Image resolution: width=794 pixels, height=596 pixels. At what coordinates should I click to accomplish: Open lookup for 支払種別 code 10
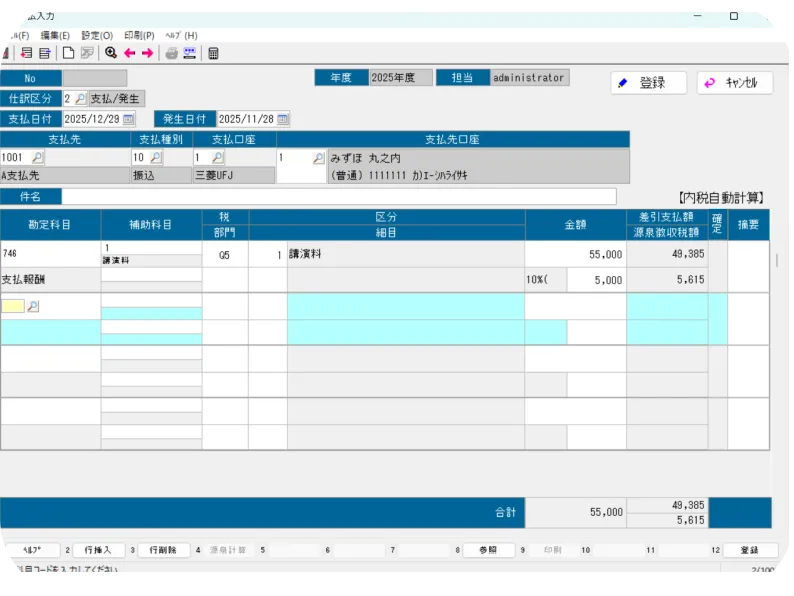(155, 158)
